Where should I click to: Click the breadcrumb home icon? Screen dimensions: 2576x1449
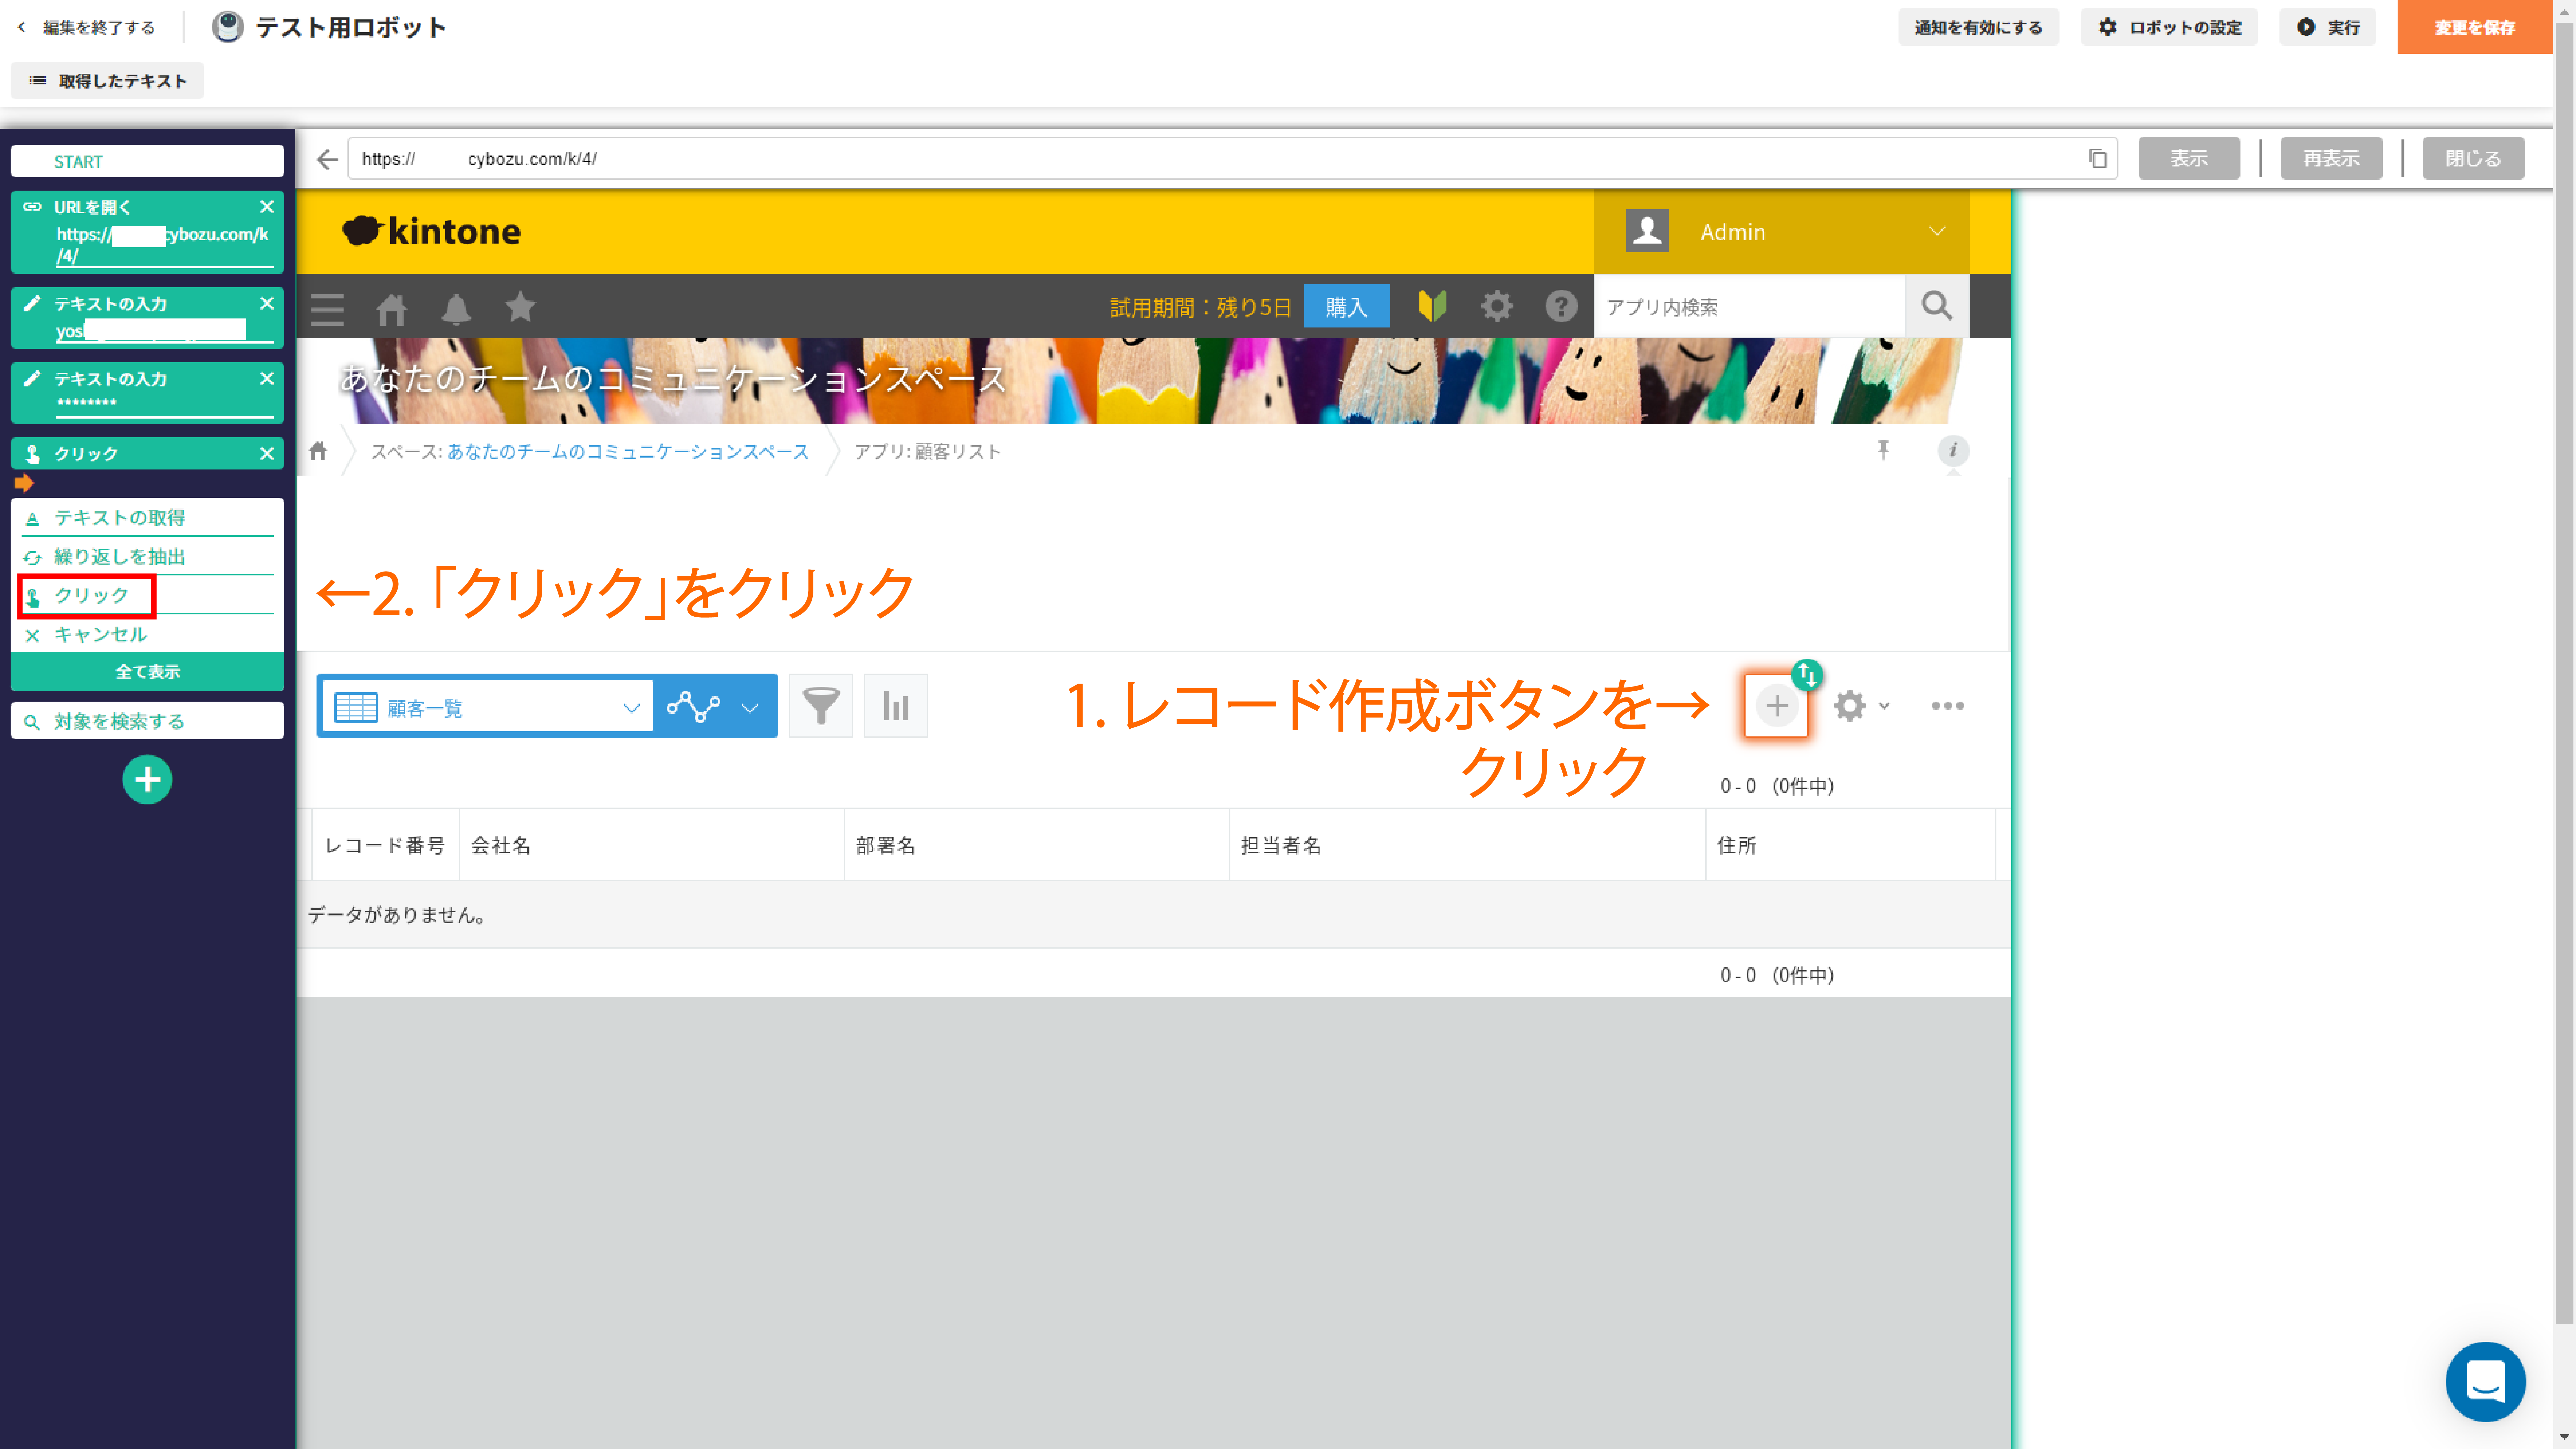[x=318, y=451]
